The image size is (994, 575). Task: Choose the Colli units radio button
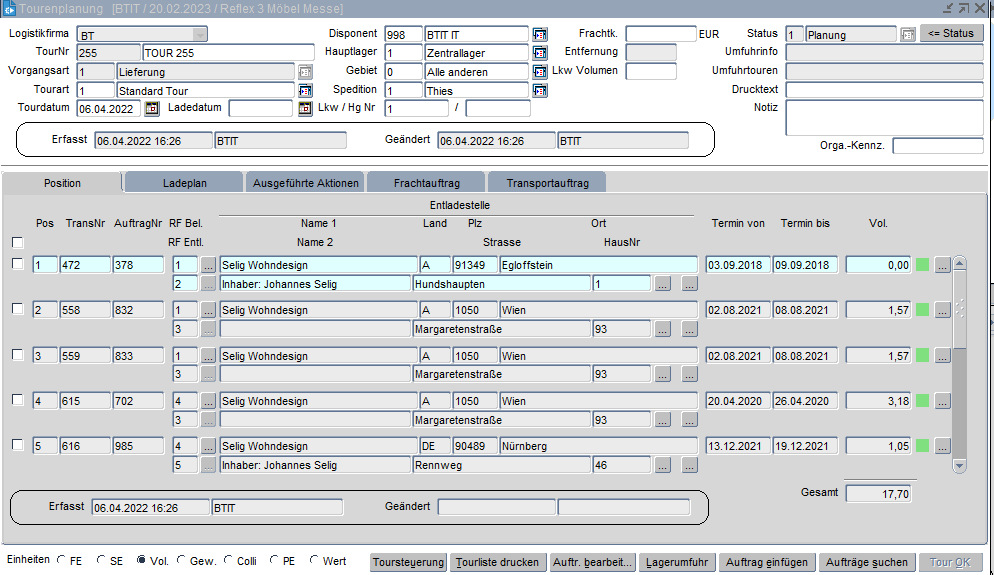point(229,561)
